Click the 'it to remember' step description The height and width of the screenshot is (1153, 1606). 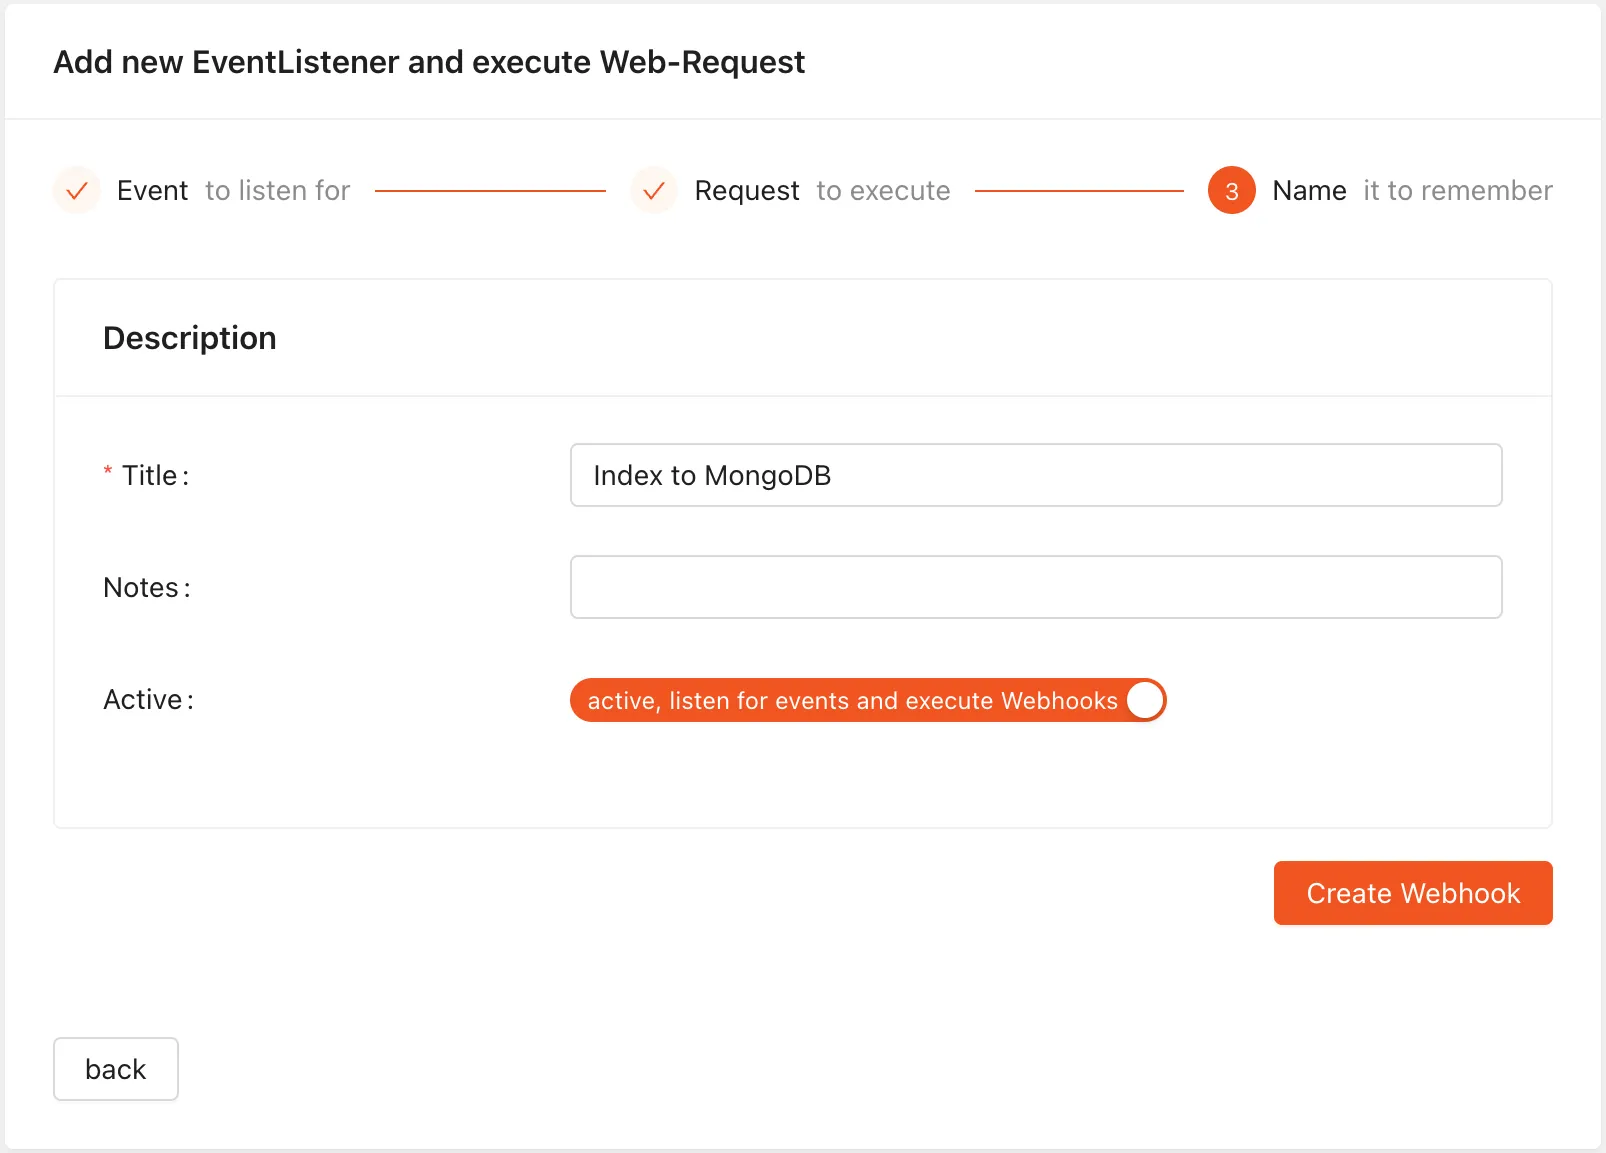1457,190
